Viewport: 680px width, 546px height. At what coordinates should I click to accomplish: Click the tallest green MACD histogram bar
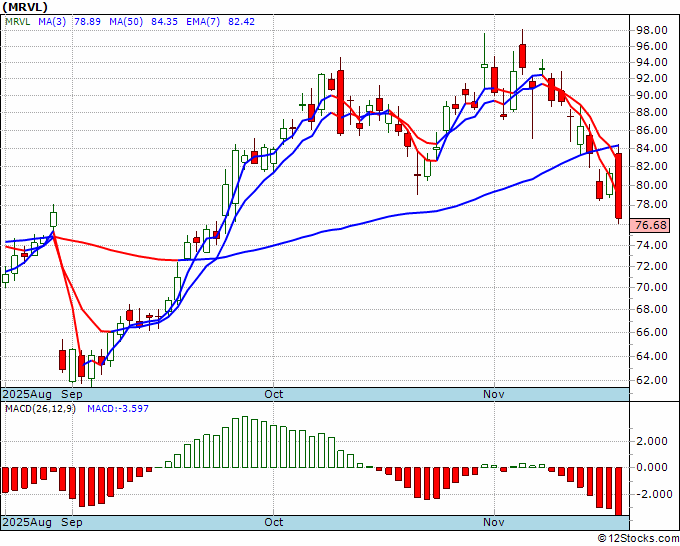(245, 442)
